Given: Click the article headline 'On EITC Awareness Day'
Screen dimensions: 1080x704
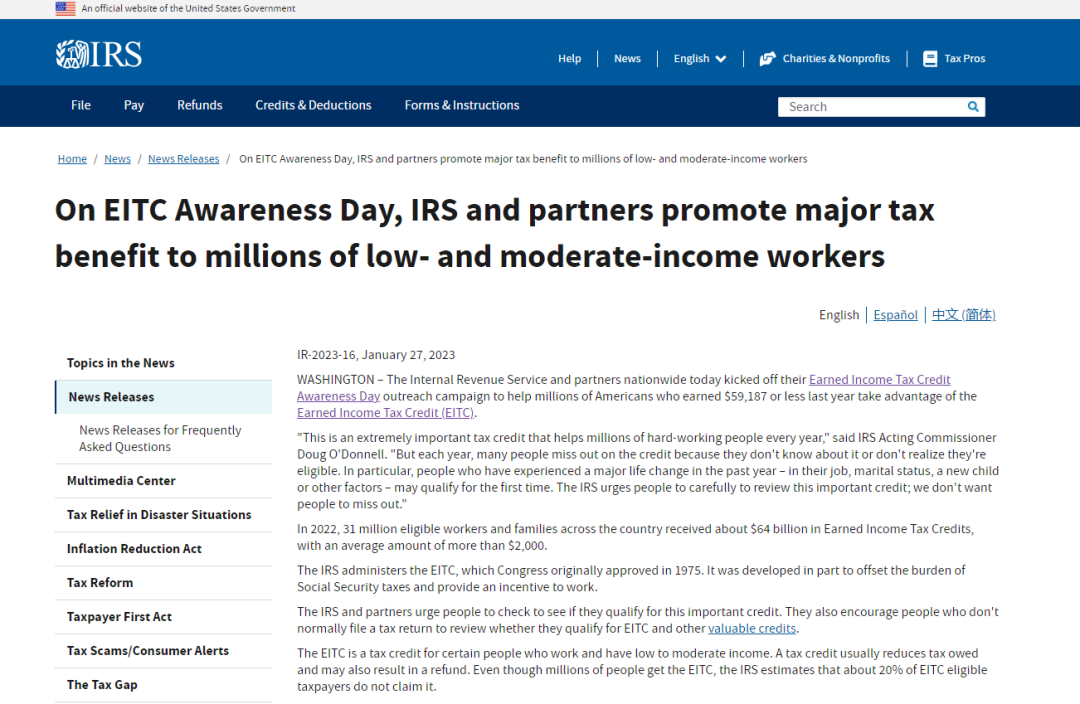Looking at the screenshot, I should pos(495,233).
